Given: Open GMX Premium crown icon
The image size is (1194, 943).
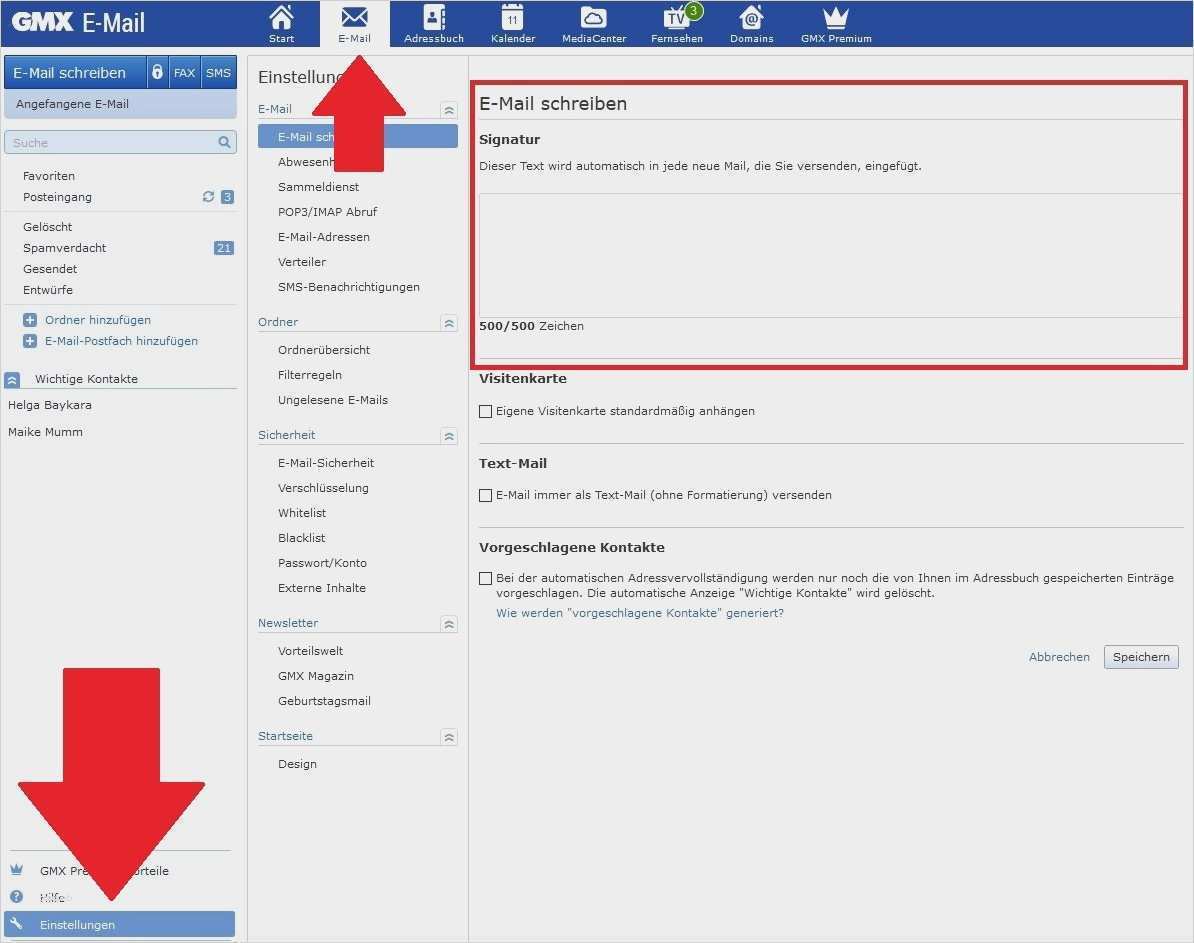Looking at the screenshot, I should click(x=835, y=22).
